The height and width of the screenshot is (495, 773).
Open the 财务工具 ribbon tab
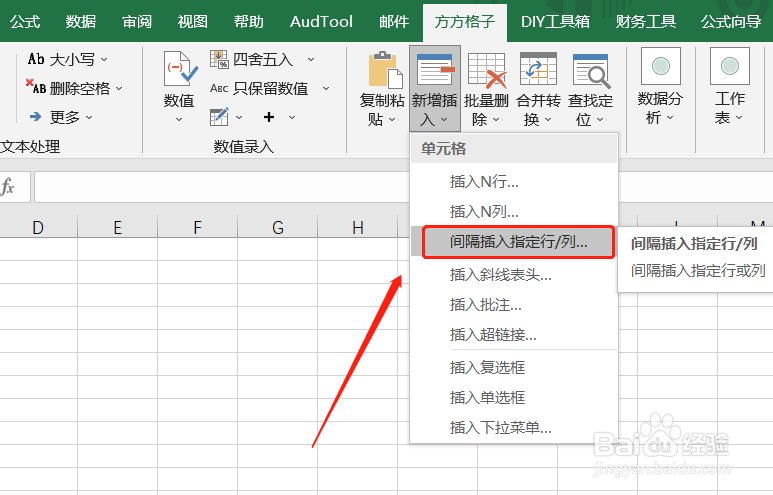(x=645, y=22)
